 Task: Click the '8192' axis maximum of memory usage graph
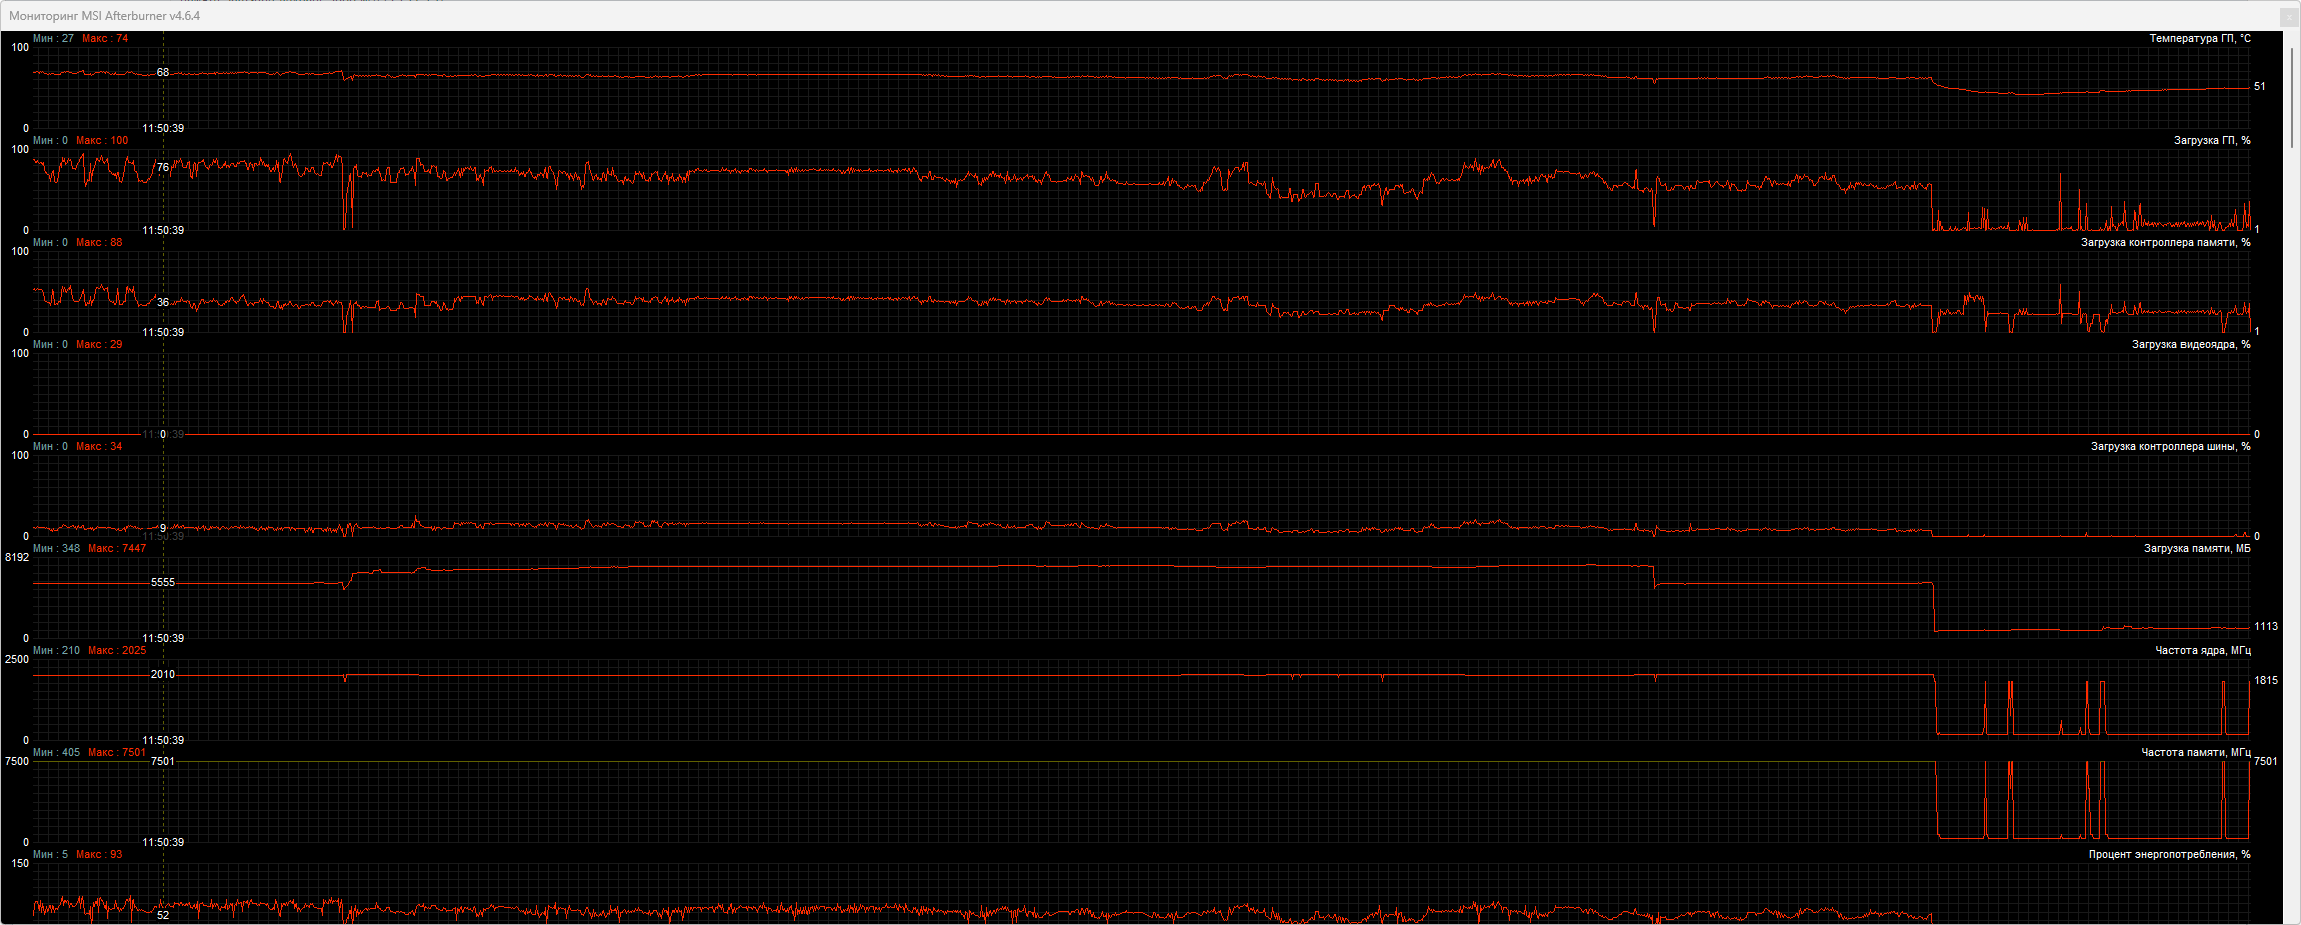pyautogui.click(x=17, y=558)
